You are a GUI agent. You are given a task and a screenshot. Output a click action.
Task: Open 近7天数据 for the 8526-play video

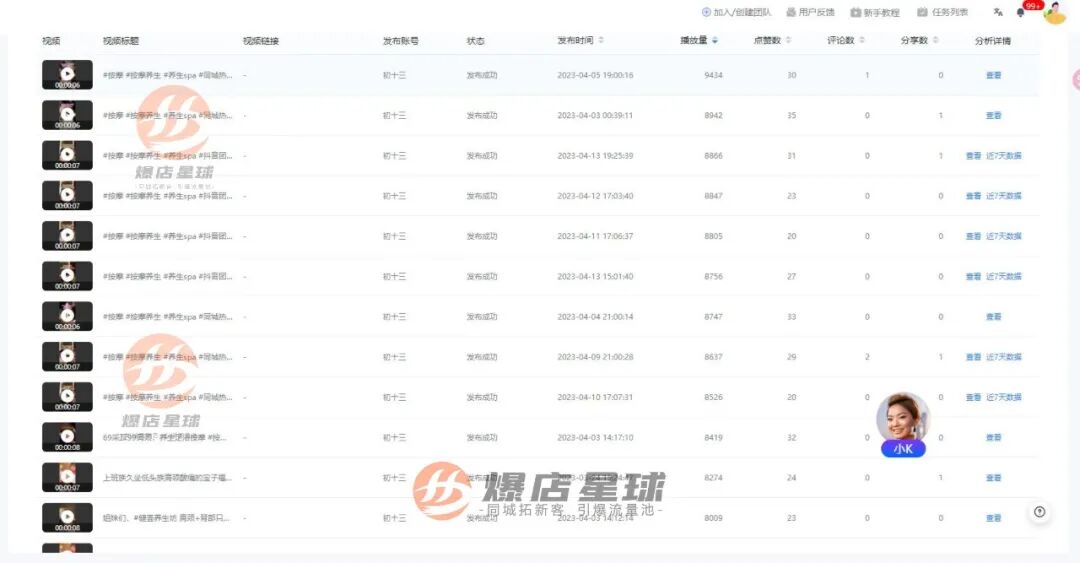click(1004, 397)
